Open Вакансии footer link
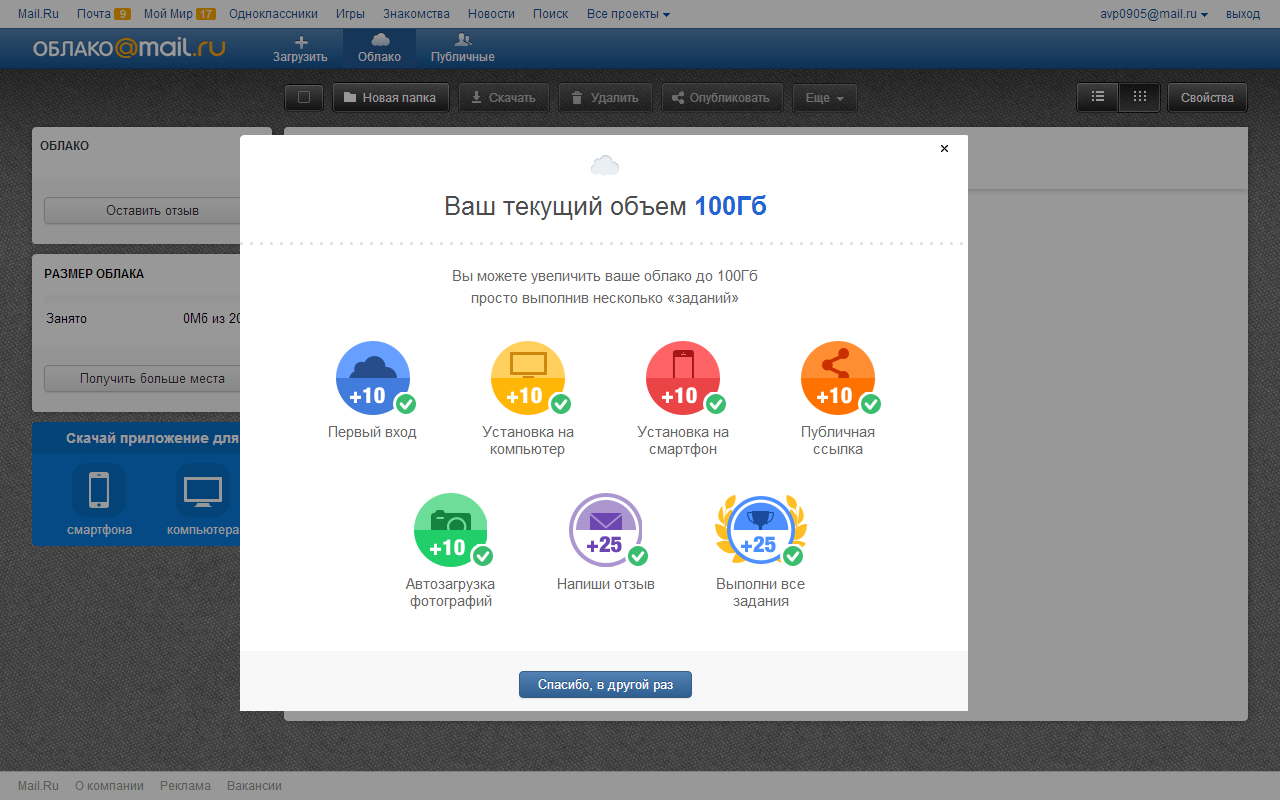The width and height of the screenshot is (1280, 800). click(x=254, y=786)
